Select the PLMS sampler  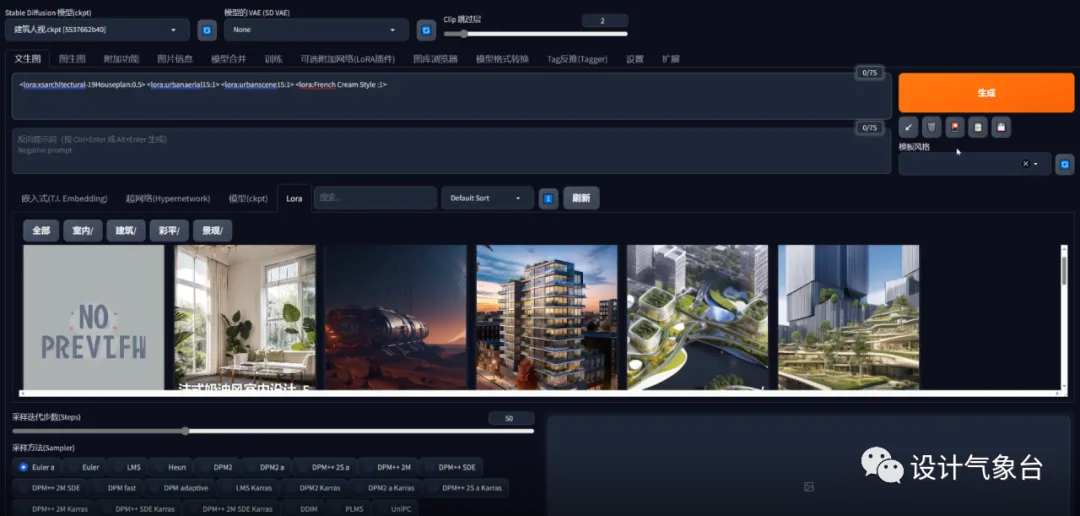point(349,508)
